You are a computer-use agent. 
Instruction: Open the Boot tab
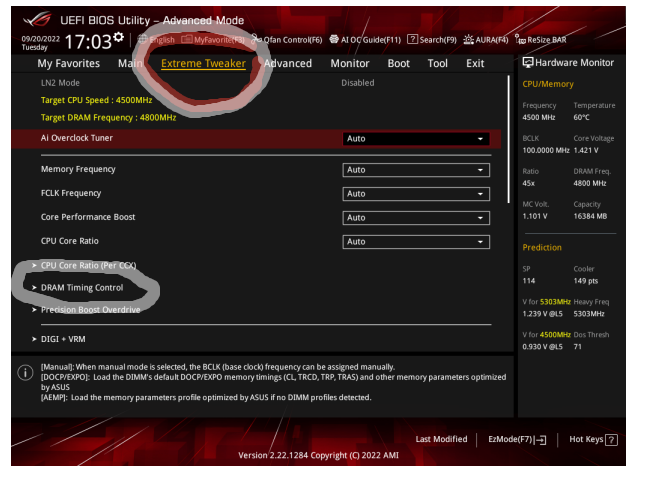[x=398, y=63]
